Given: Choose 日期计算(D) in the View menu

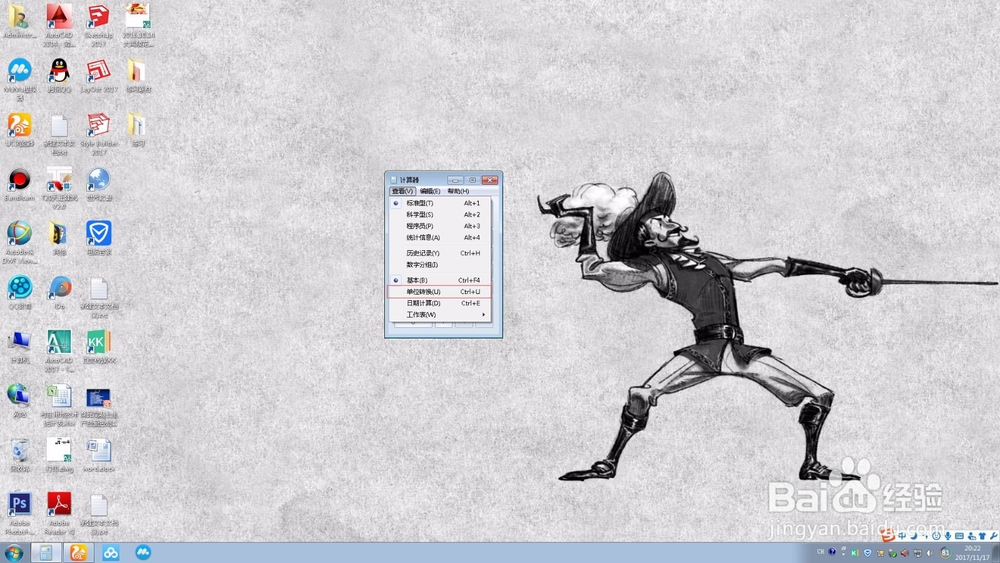Looking at the screenshot, I should tap(439, 303).
